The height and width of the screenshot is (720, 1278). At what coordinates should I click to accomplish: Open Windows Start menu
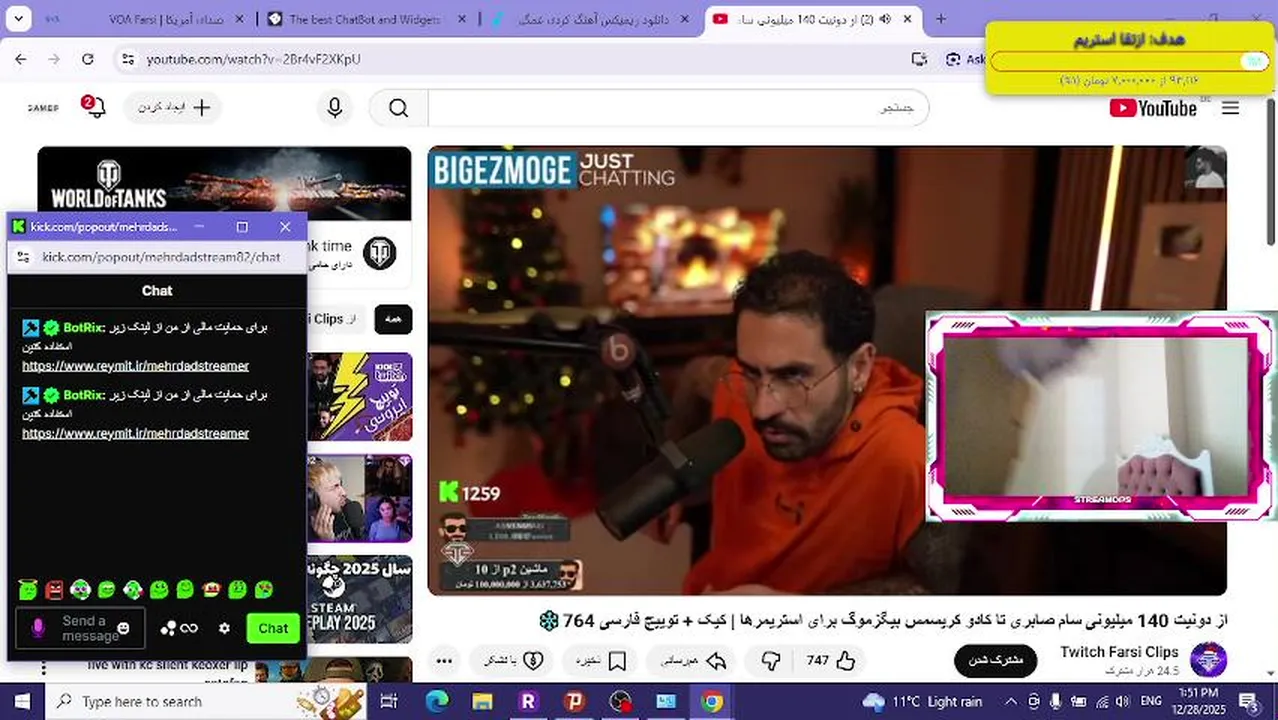pos(22,701)
